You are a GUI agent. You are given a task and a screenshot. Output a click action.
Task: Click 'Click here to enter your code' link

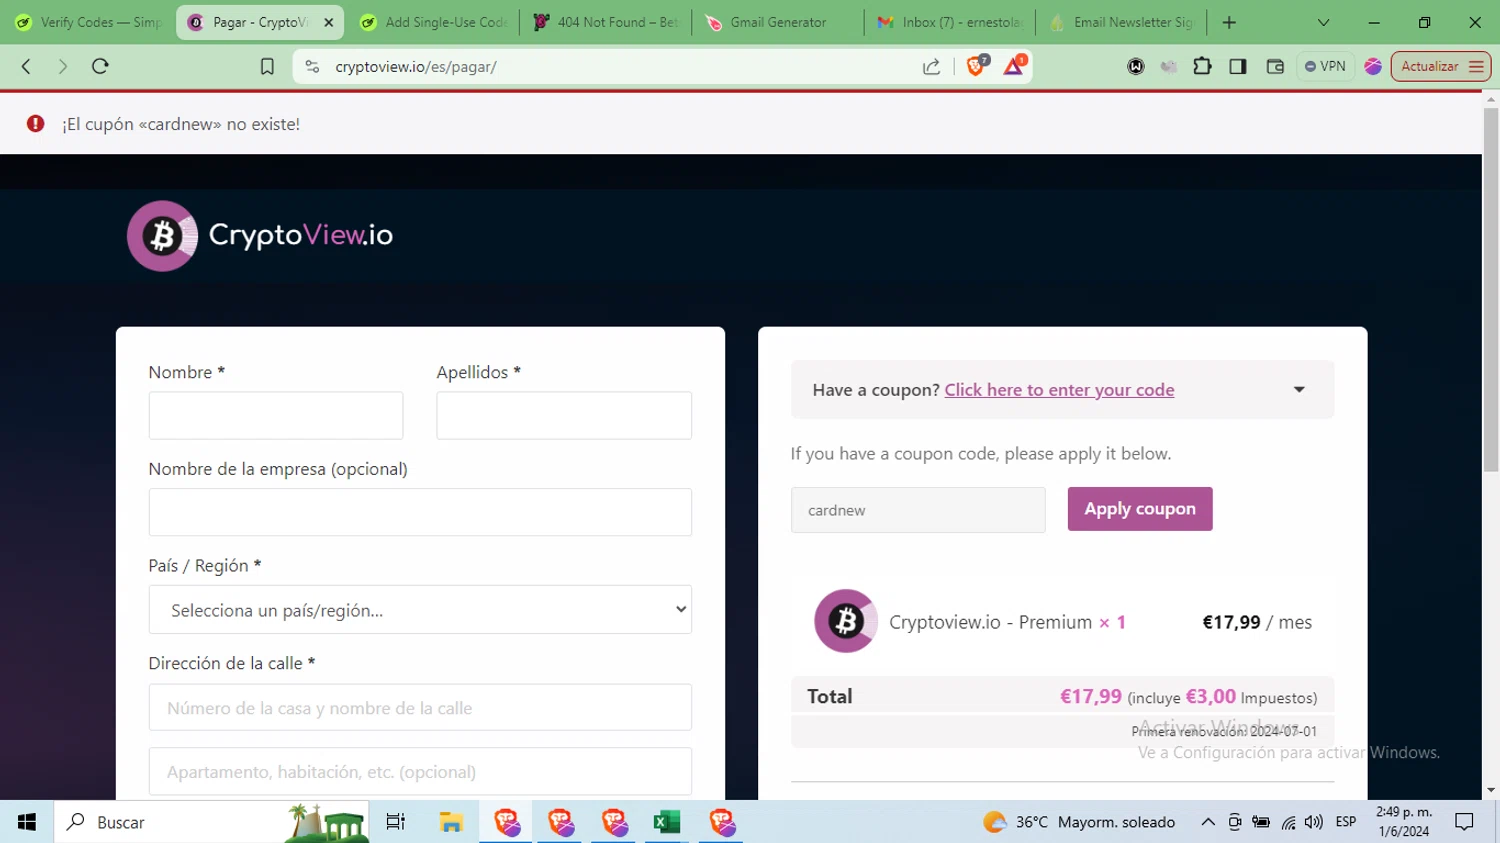click(x=1059, y=390)
